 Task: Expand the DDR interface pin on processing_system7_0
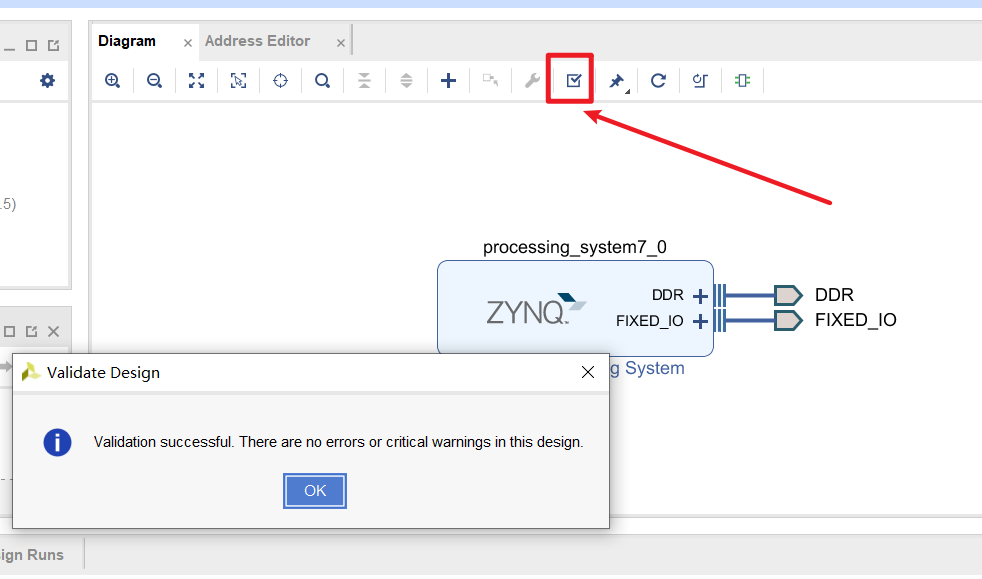pyautogui.click(x=699, y=295)
